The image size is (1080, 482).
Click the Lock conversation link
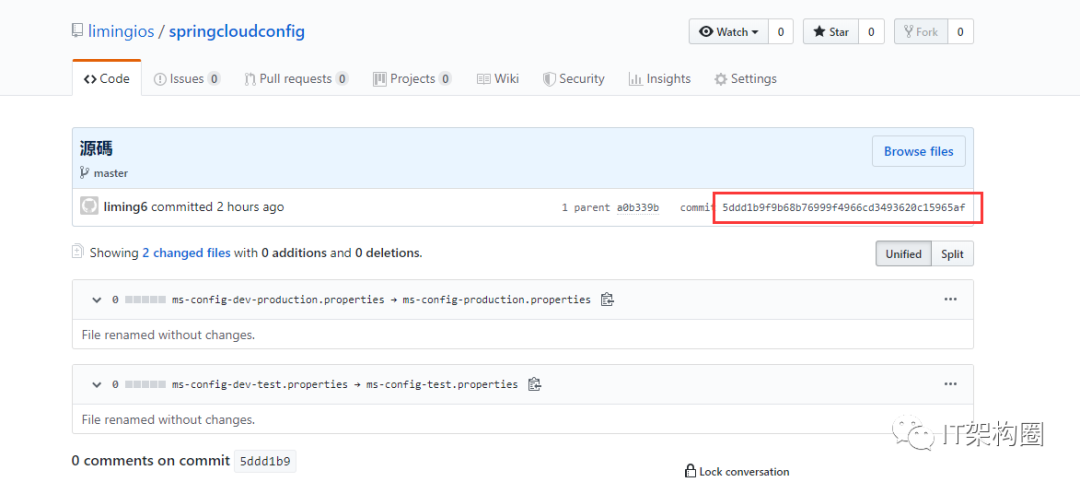[737, 471]
